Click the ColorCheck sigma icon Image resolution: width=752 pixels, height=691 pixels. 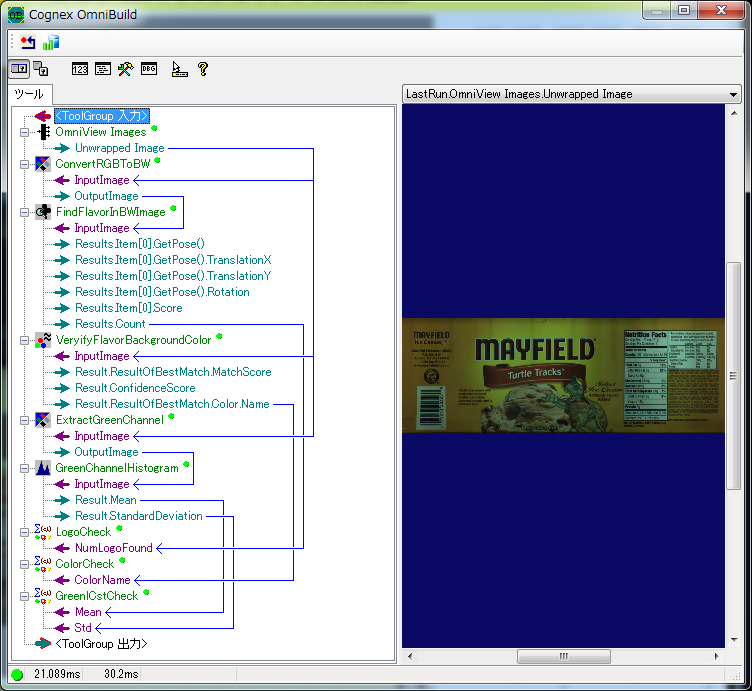tap(43, 564)
